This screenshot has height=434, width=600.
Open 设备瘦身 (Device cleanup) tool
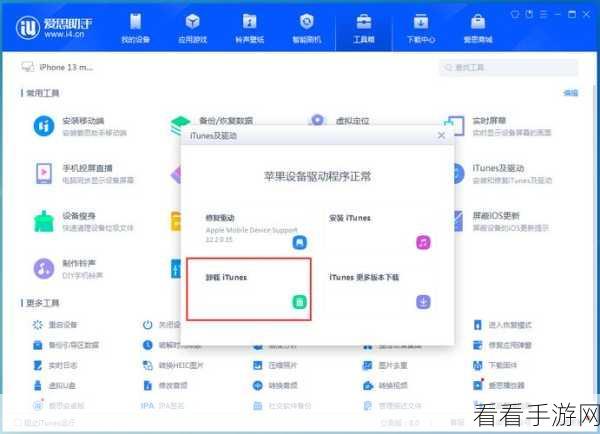point(83,221)
